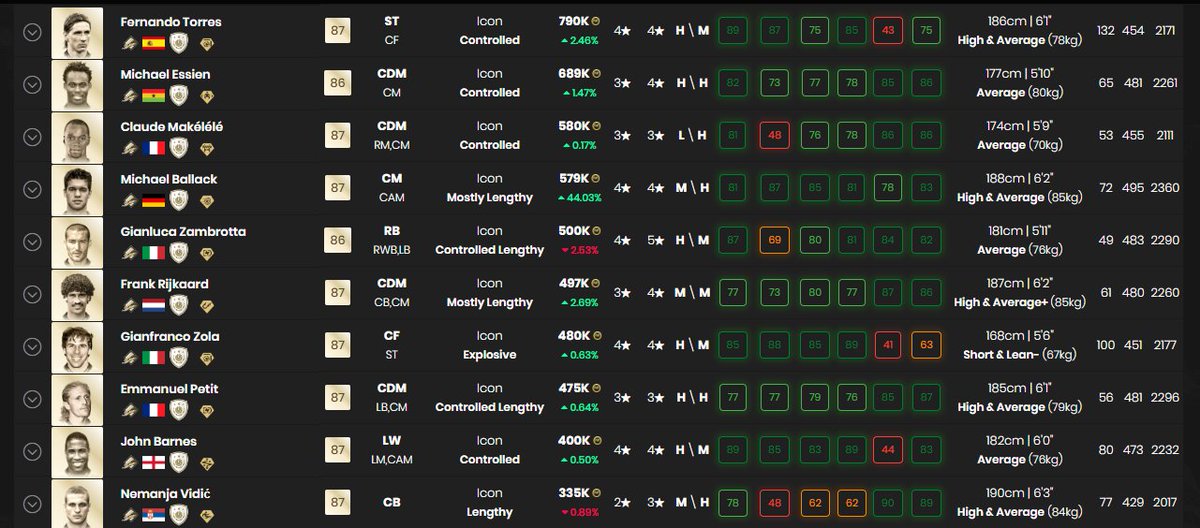This screenshot has width=1200, height=528.
Task: Click the gold gem icon under Gianfranco Zola
Action: [208, 358]
